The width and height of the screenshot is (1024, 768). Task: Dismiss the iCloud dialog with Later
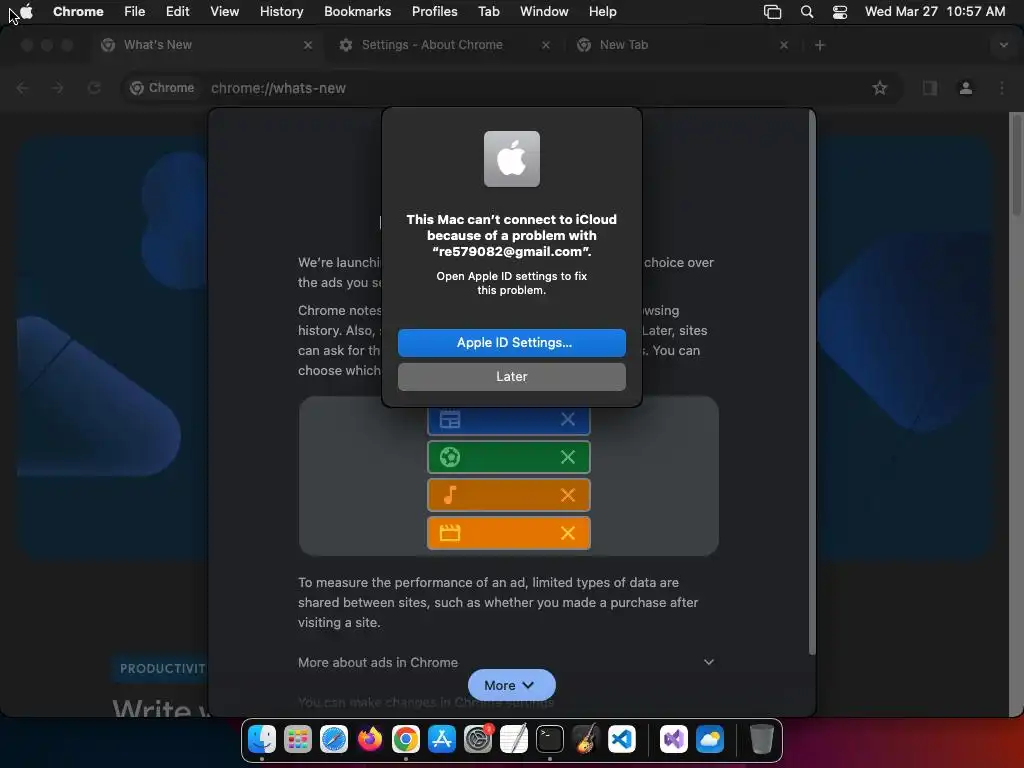(x=511, y=377)
